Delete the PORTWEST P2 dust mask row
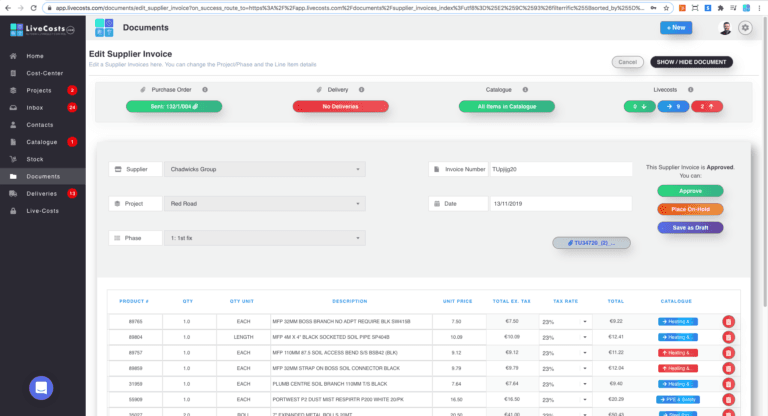This screenshot has height=416, width=768. coord(727,398)
